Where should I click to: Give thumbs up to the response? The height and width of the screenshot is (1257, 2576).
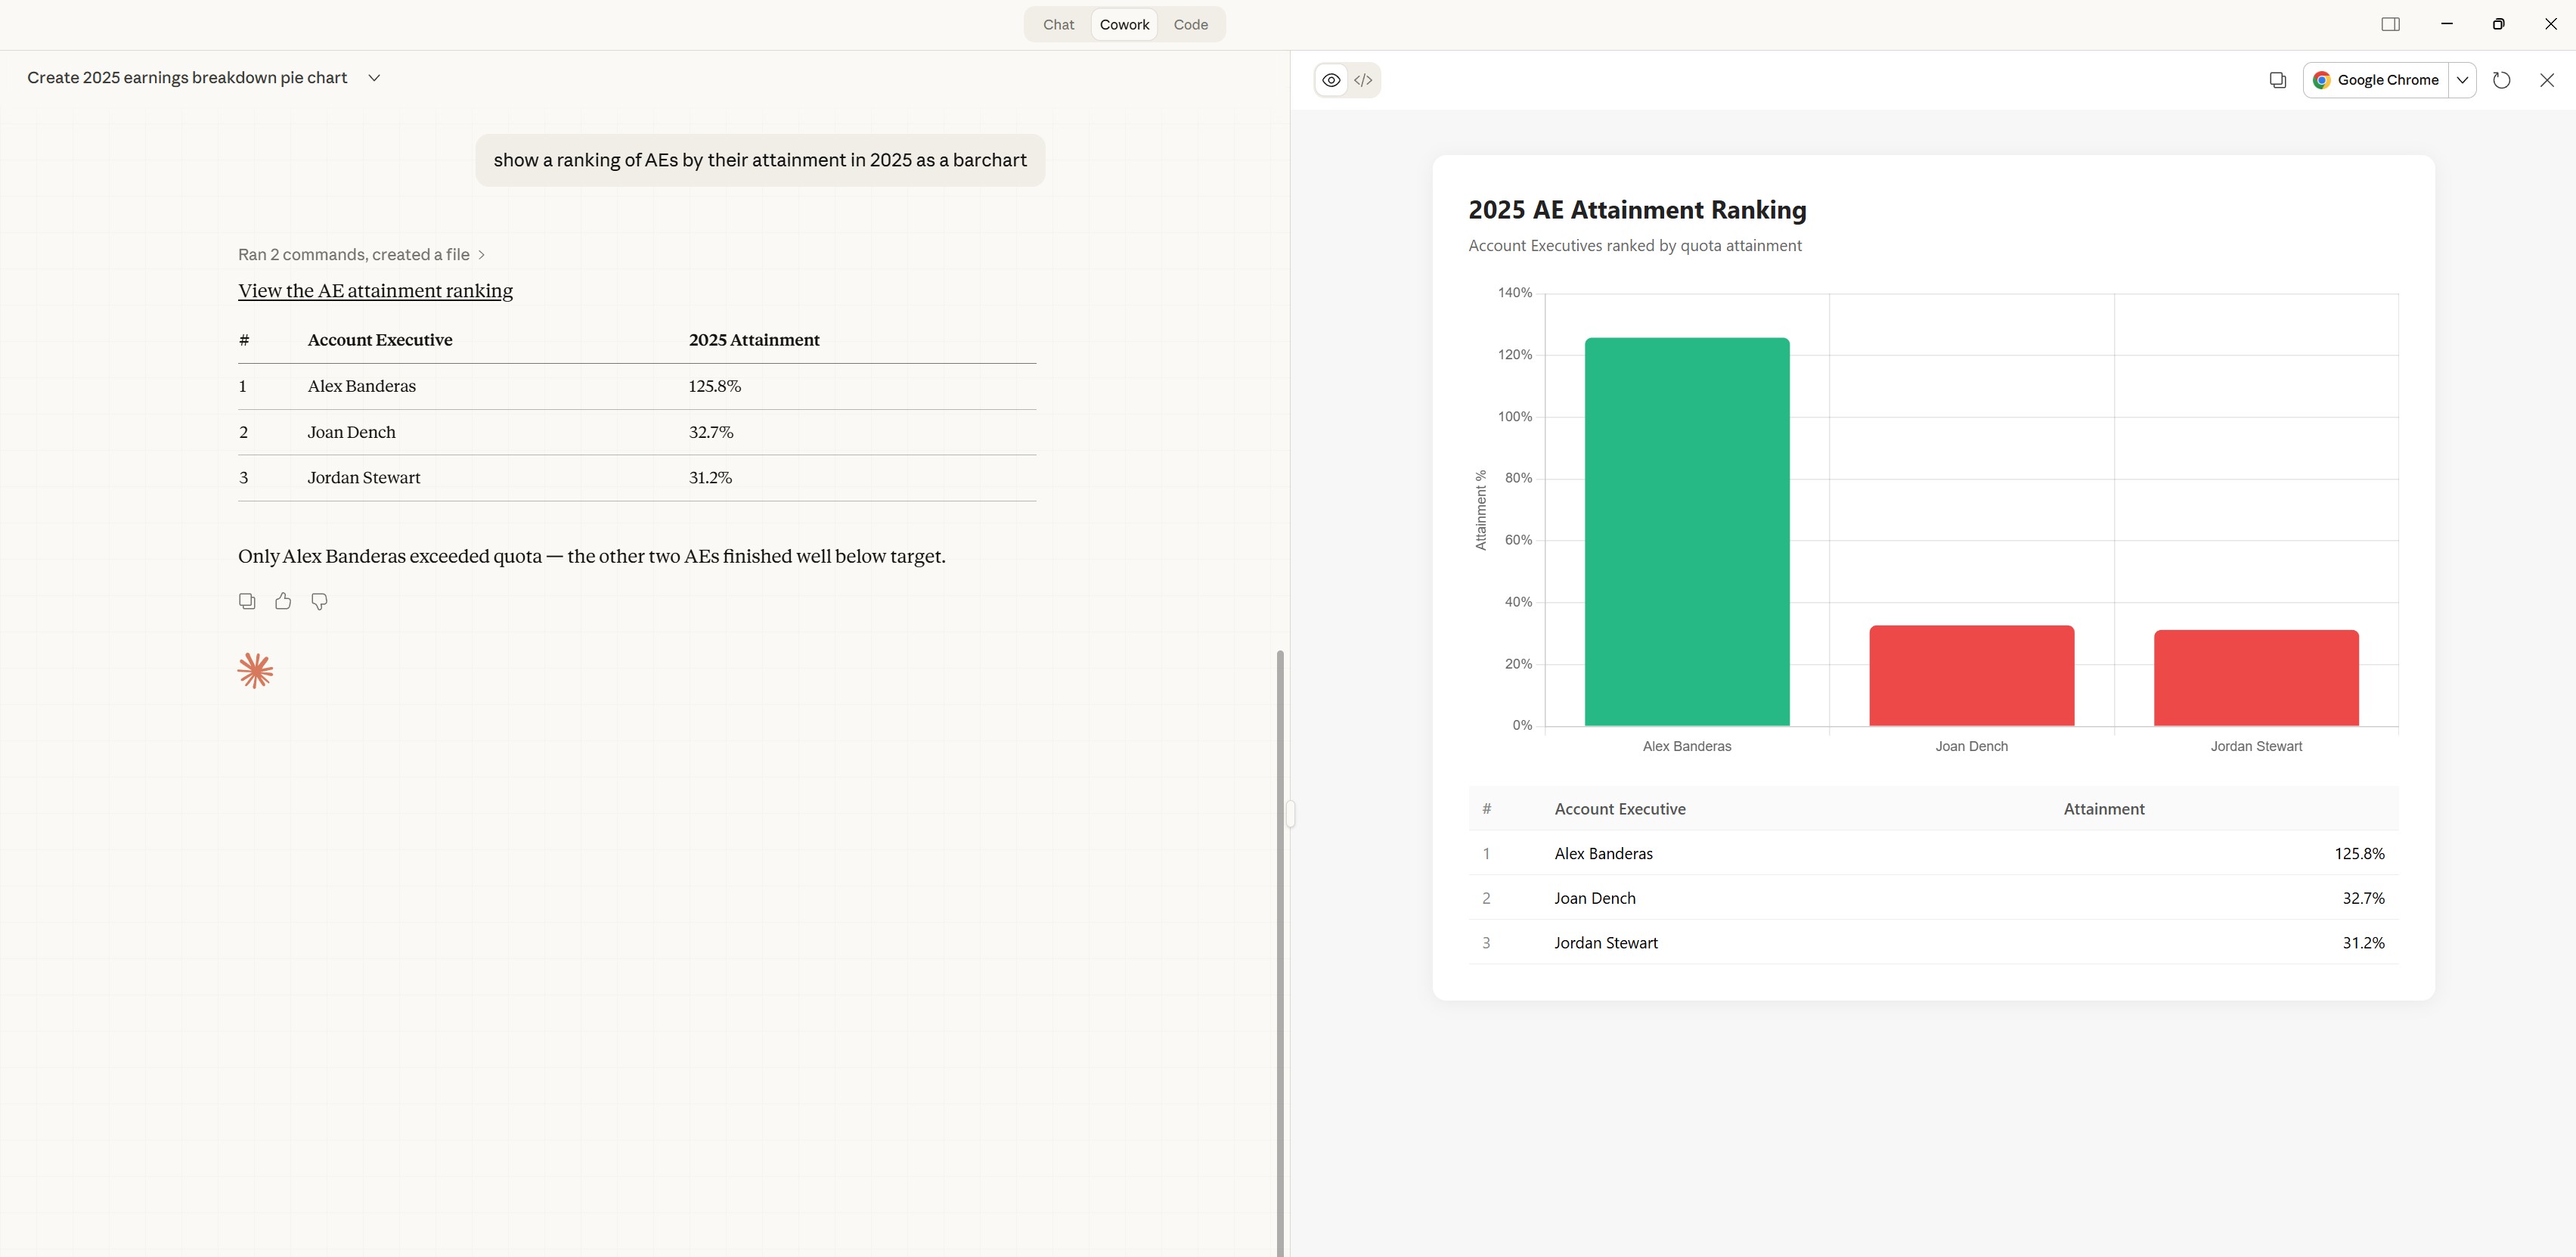(283, 601)
